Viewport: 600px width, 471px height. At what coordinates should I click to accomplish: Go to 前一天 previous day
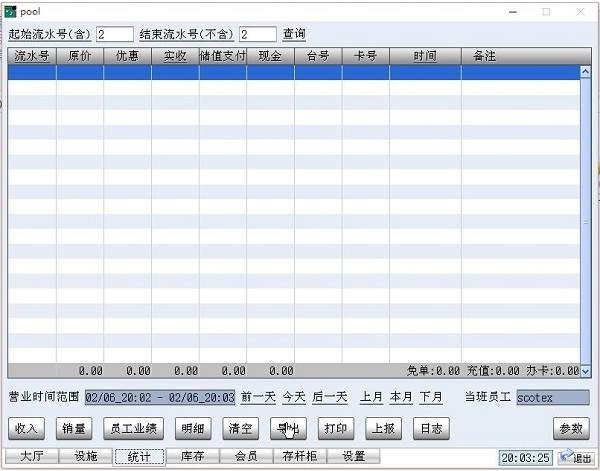point(258,397)
